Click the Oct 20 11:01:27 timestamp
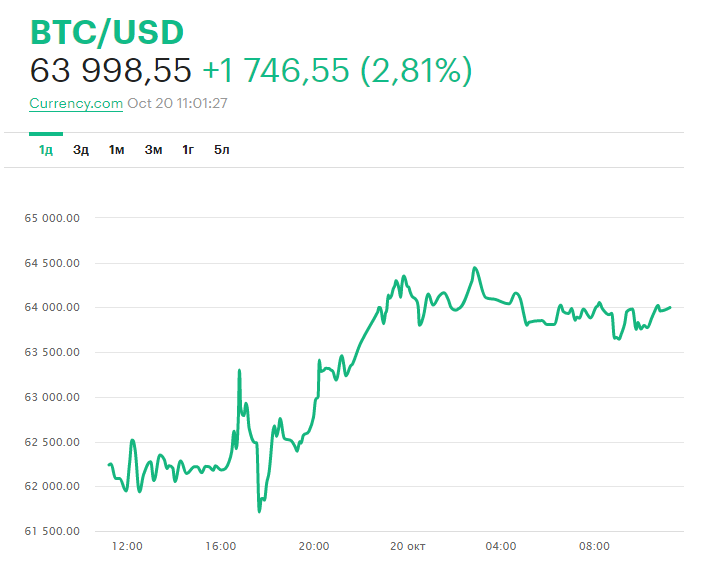713x577 pixels. (177, 103)
